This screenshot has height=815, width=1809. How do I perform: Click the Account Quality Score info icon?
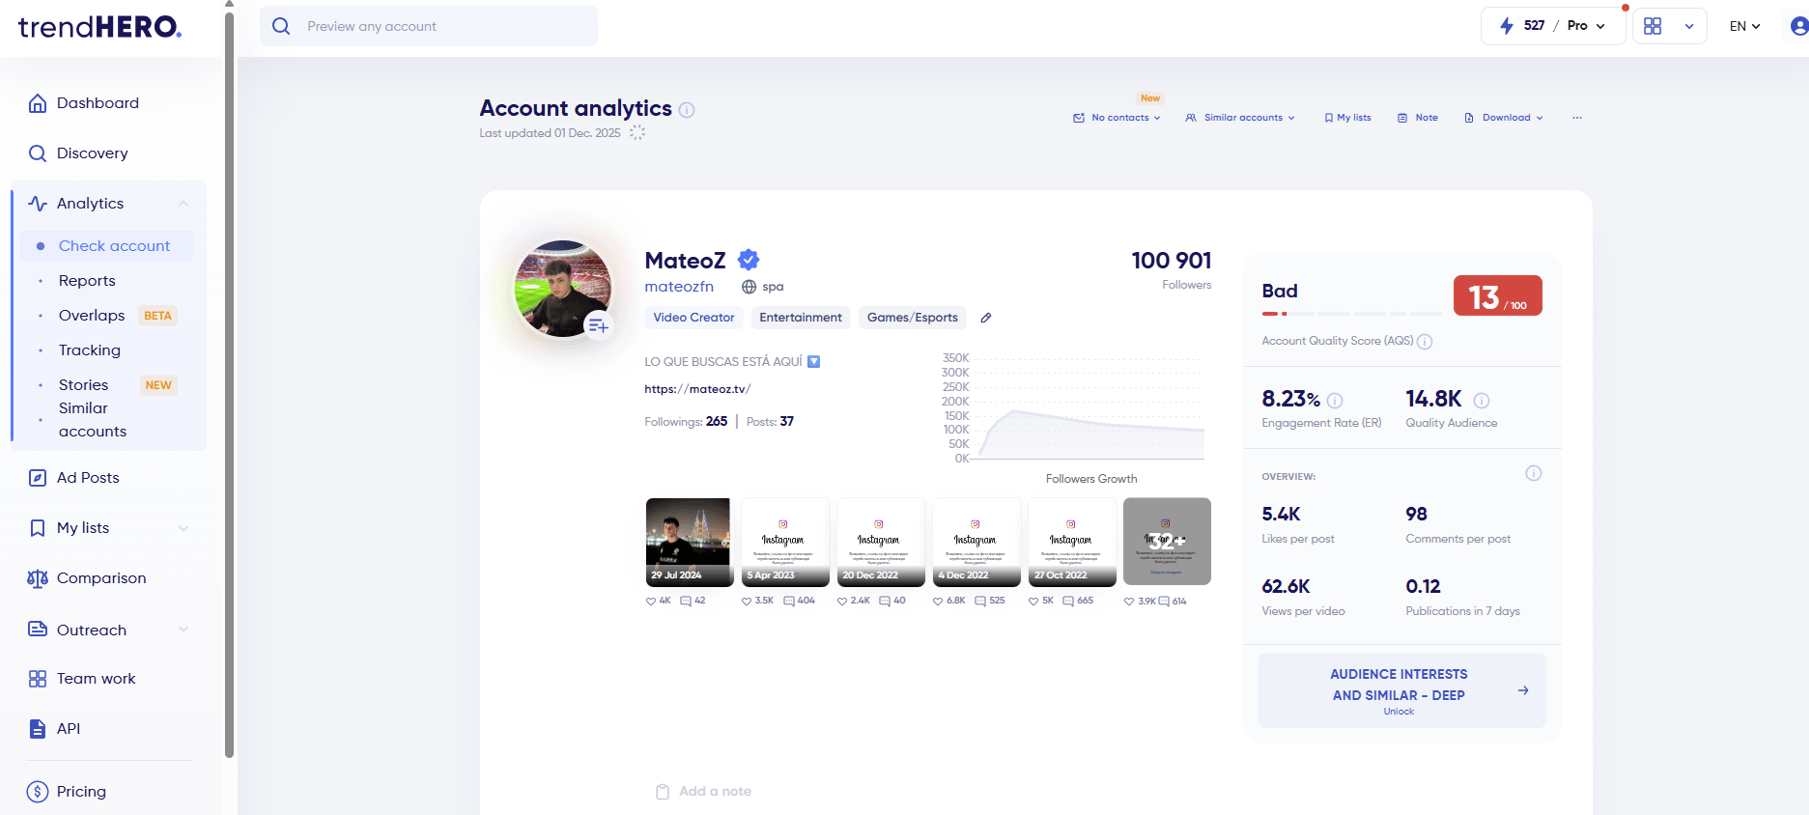coord(1425,342)
